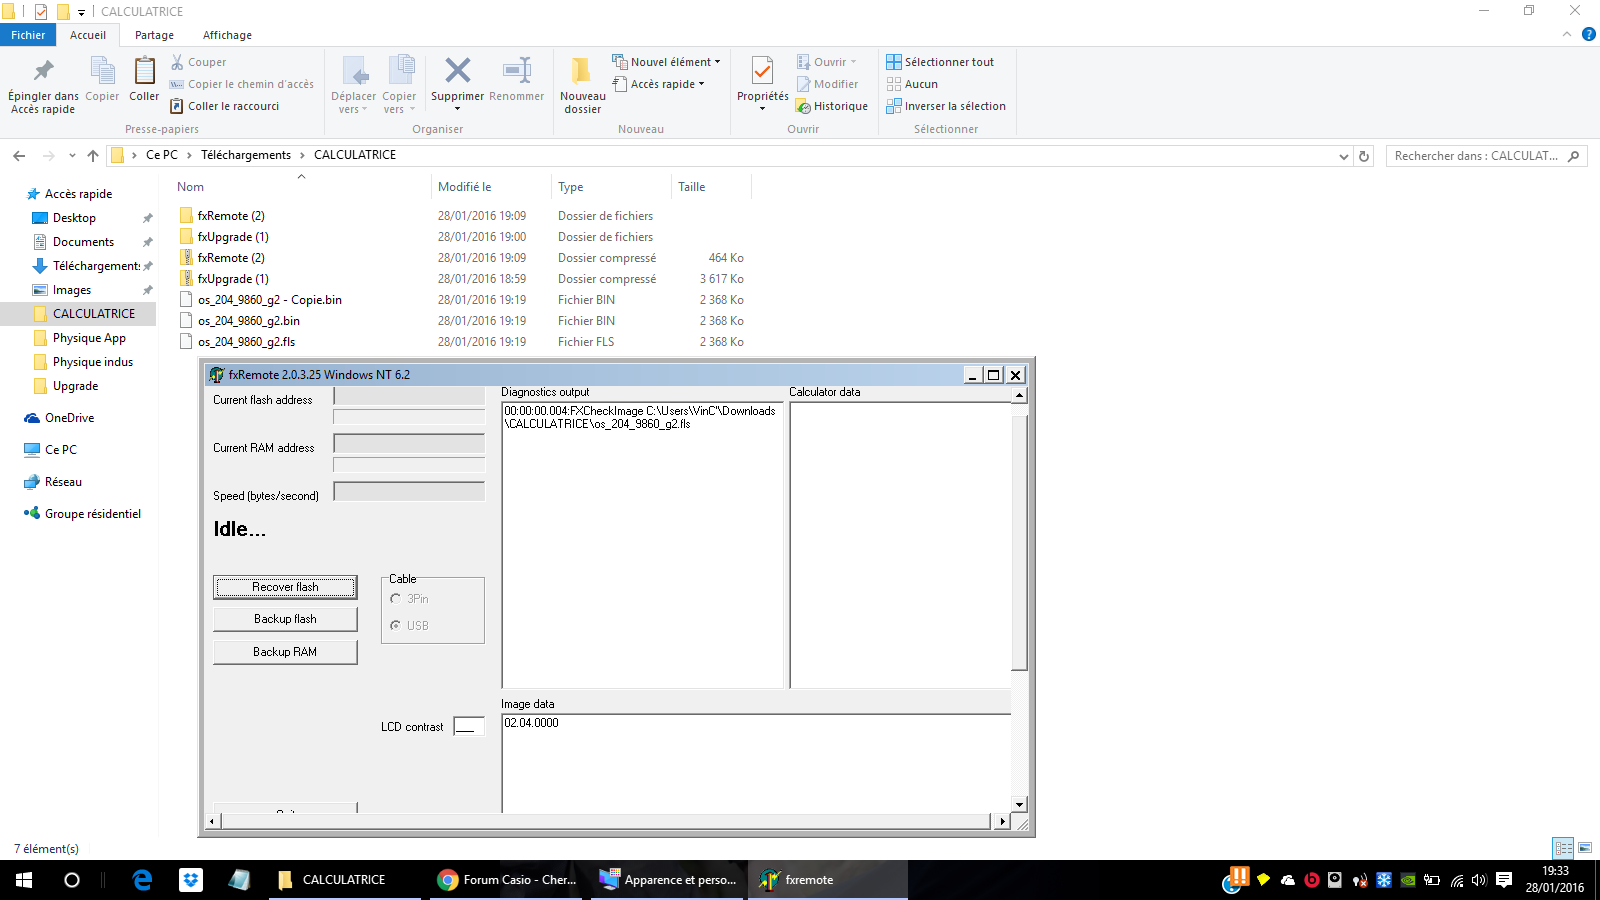Click Modifier in ribbon
1600x900 pixels.
[827, 84]
